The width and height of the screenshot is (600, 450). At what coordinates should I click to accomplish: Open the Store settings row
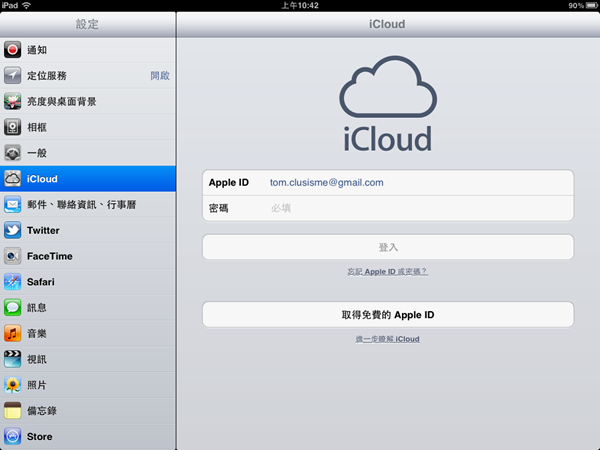pyautogui.click(x=88, y=436)
